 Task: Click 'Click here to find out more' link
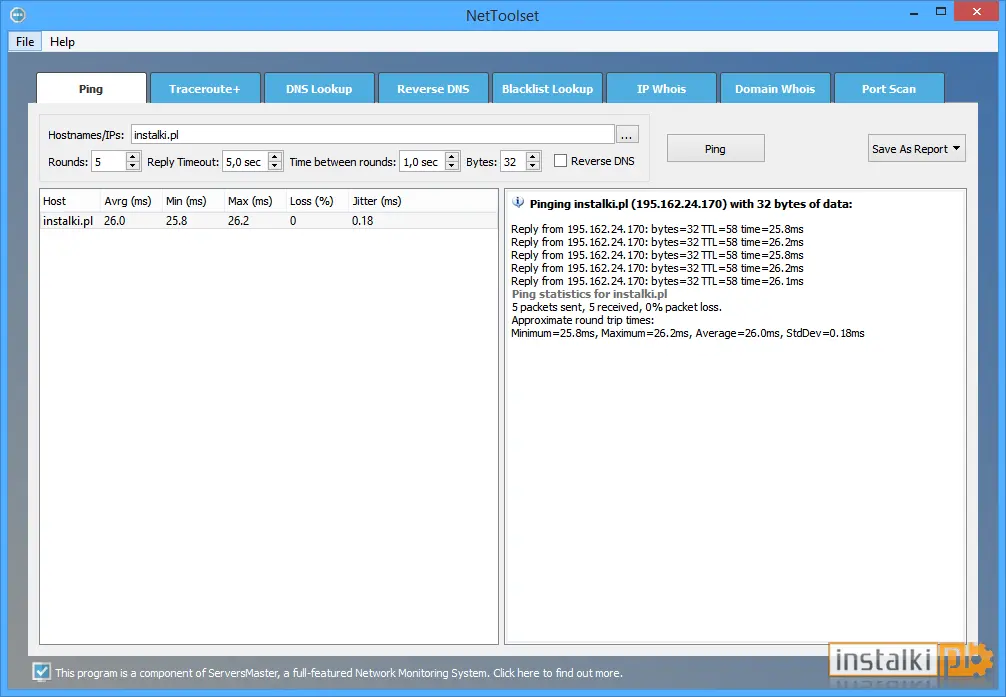558,673
